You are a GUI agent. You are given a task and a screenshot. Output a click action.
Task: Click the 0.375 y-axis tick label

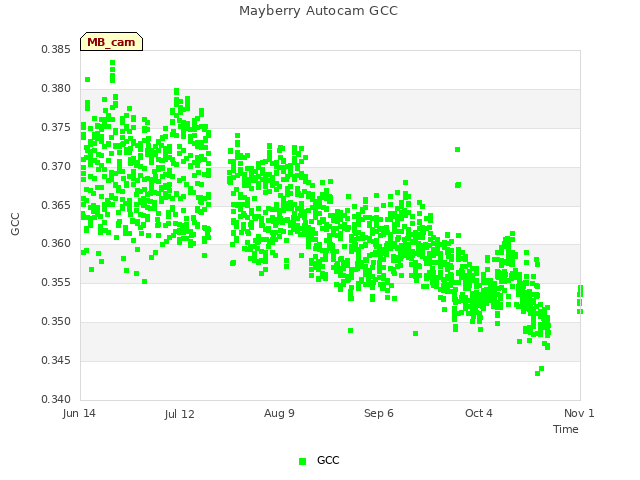(56, 127)
